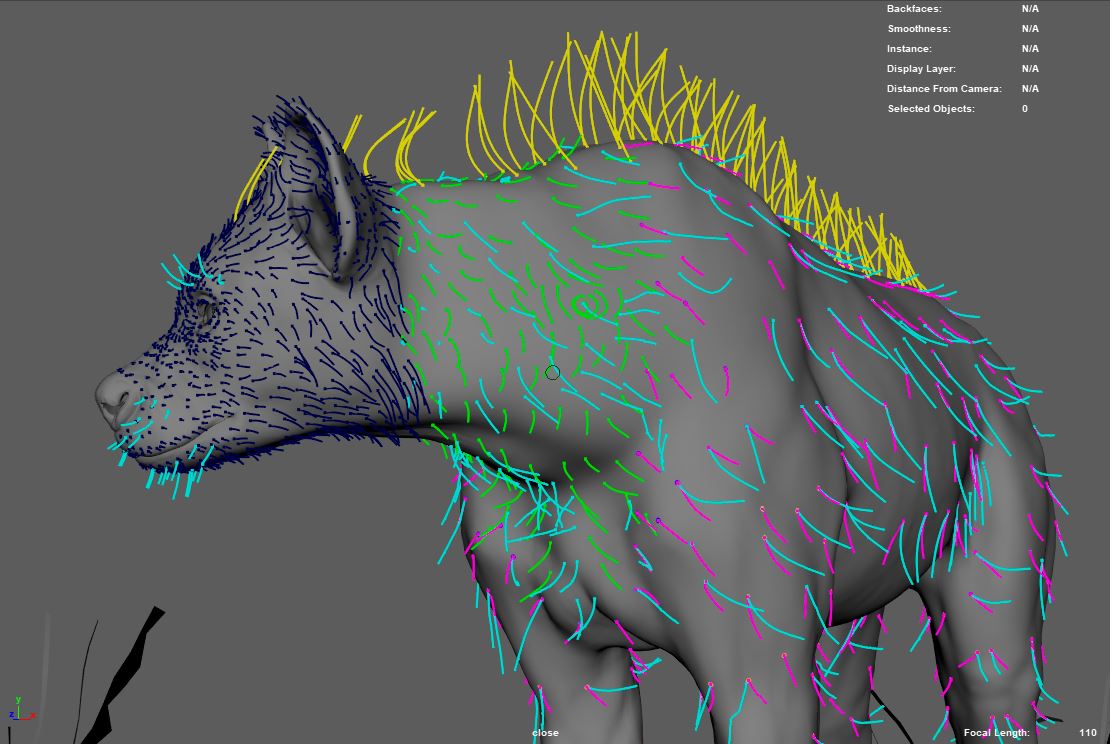Click the Focal Length label
Image resolution: width=1110 pixels, height=744 pixels.
coord(996,733)
